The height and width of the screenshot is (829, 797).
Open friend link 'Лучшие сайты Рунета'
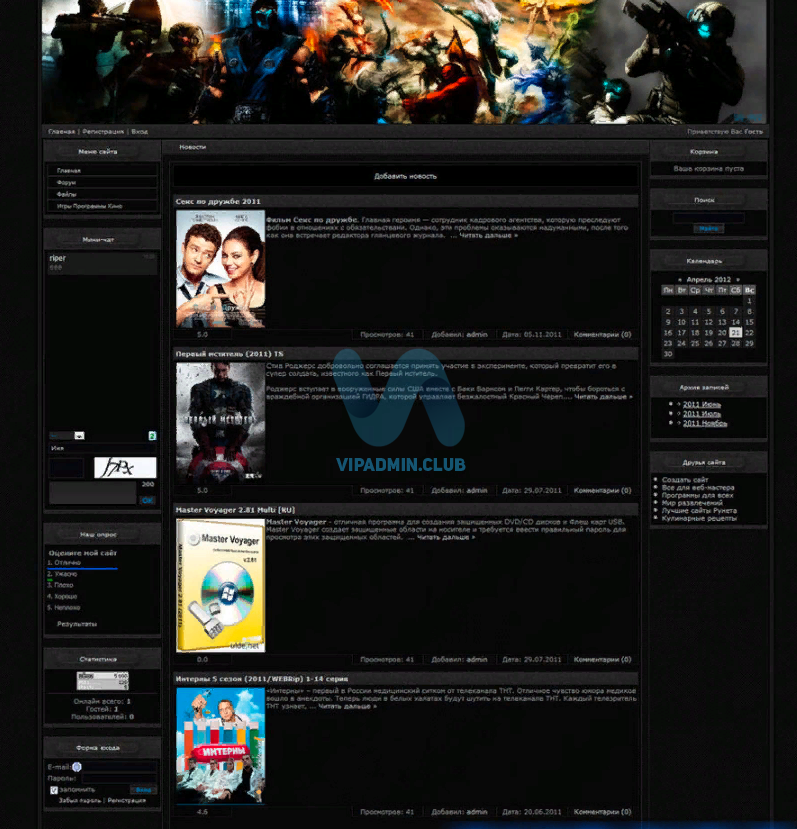click(x=699, y=511)
